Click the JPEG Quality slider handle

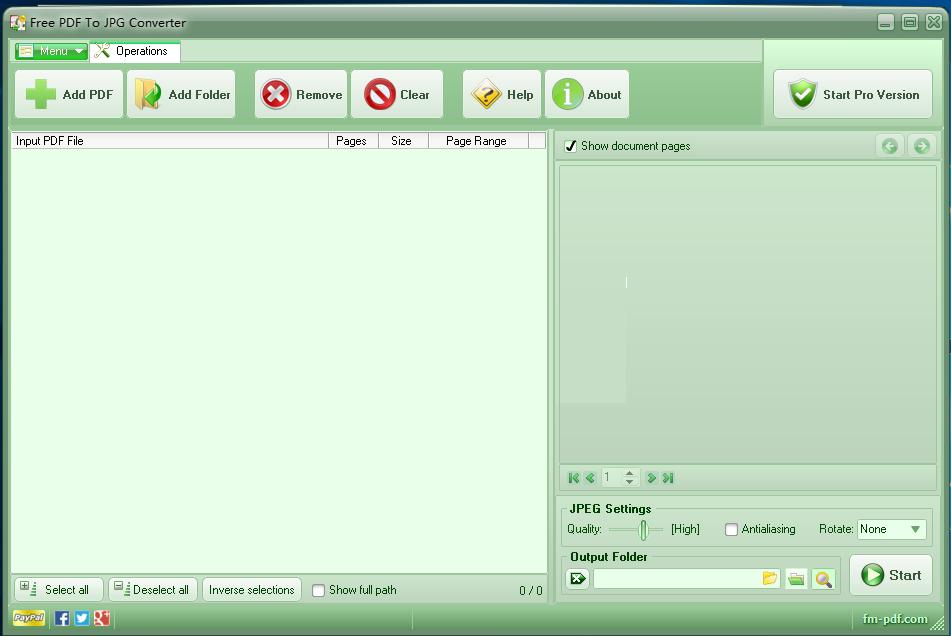click(643, 529)
